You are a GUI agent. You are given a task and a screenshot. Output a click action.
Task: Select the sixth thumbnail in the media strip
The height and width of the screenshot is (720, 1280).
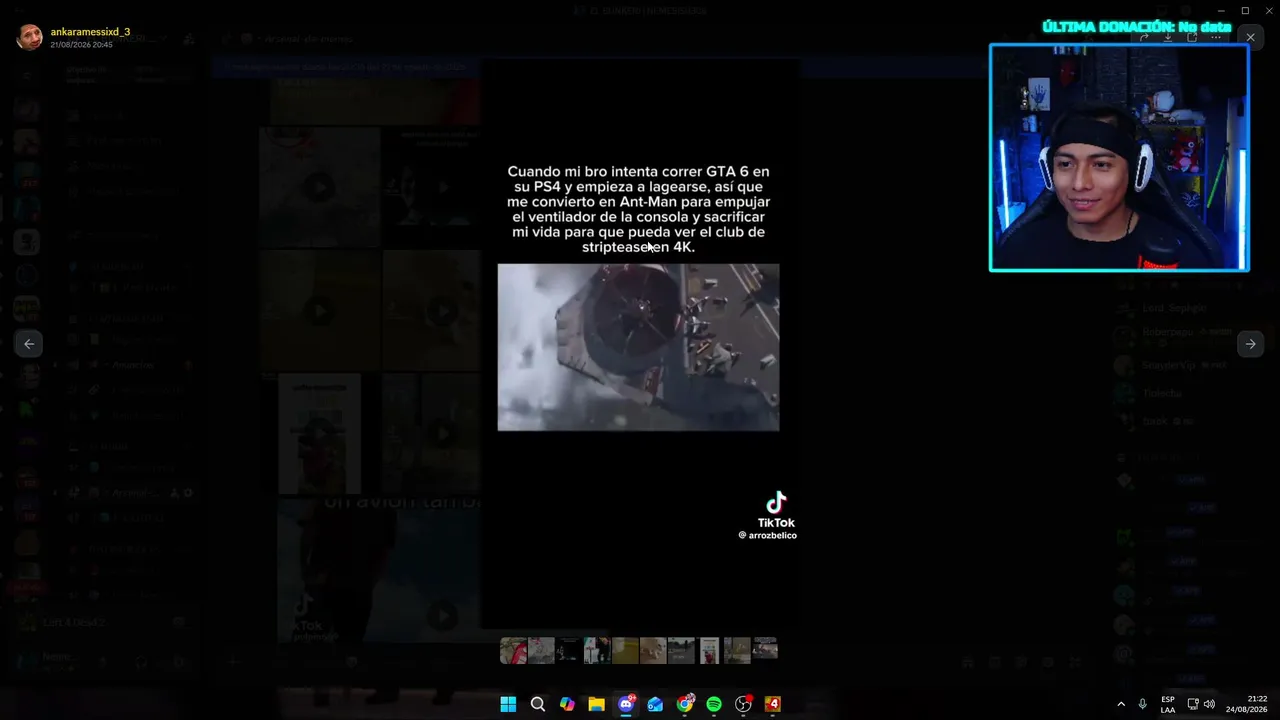coord(653,650)
